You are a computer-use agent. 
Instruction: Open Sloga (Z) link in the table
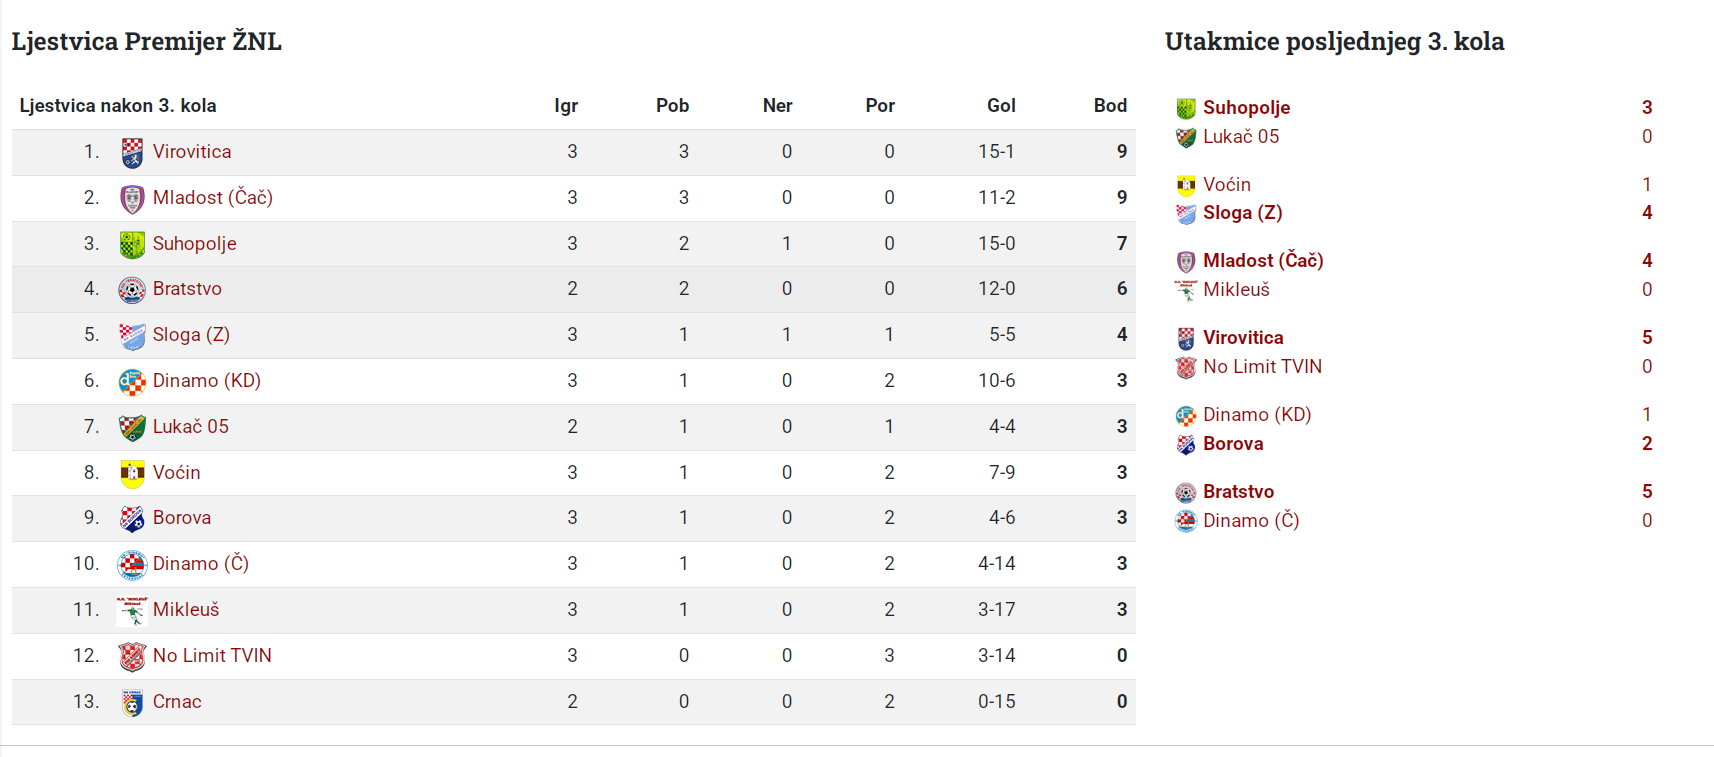(x=191, y=335)
